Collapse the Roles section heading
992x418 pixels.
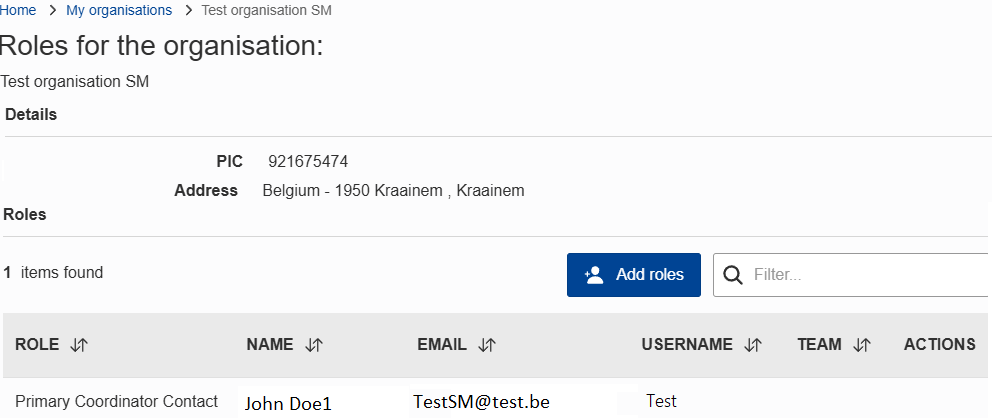click(x=25, y=214)
